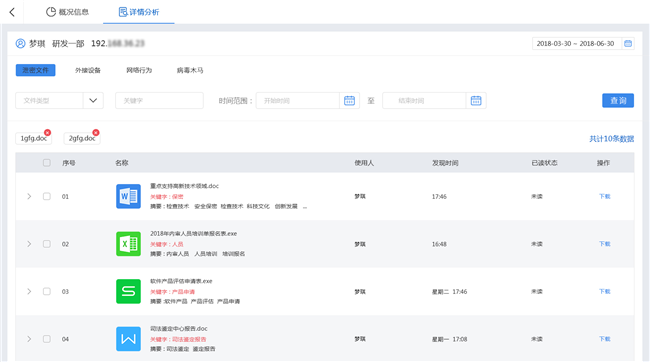Screen dimensions: 650x362
Task: Click the user avatar icon beside 梦琪
Action: (x=20, y=44)
